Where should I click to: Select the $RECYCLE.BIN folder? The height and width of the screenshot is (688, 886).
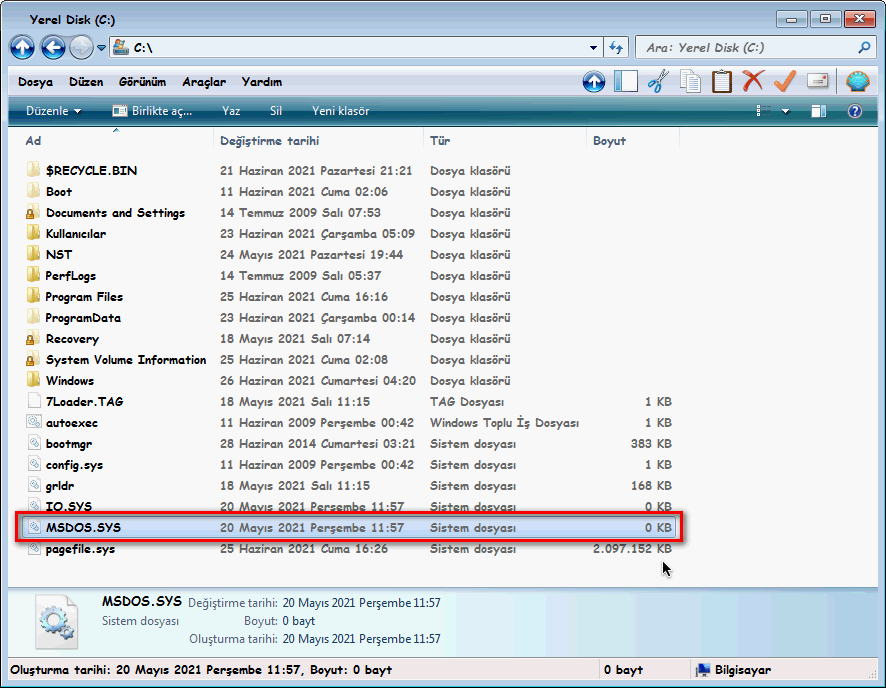click(x=91, y=171)
